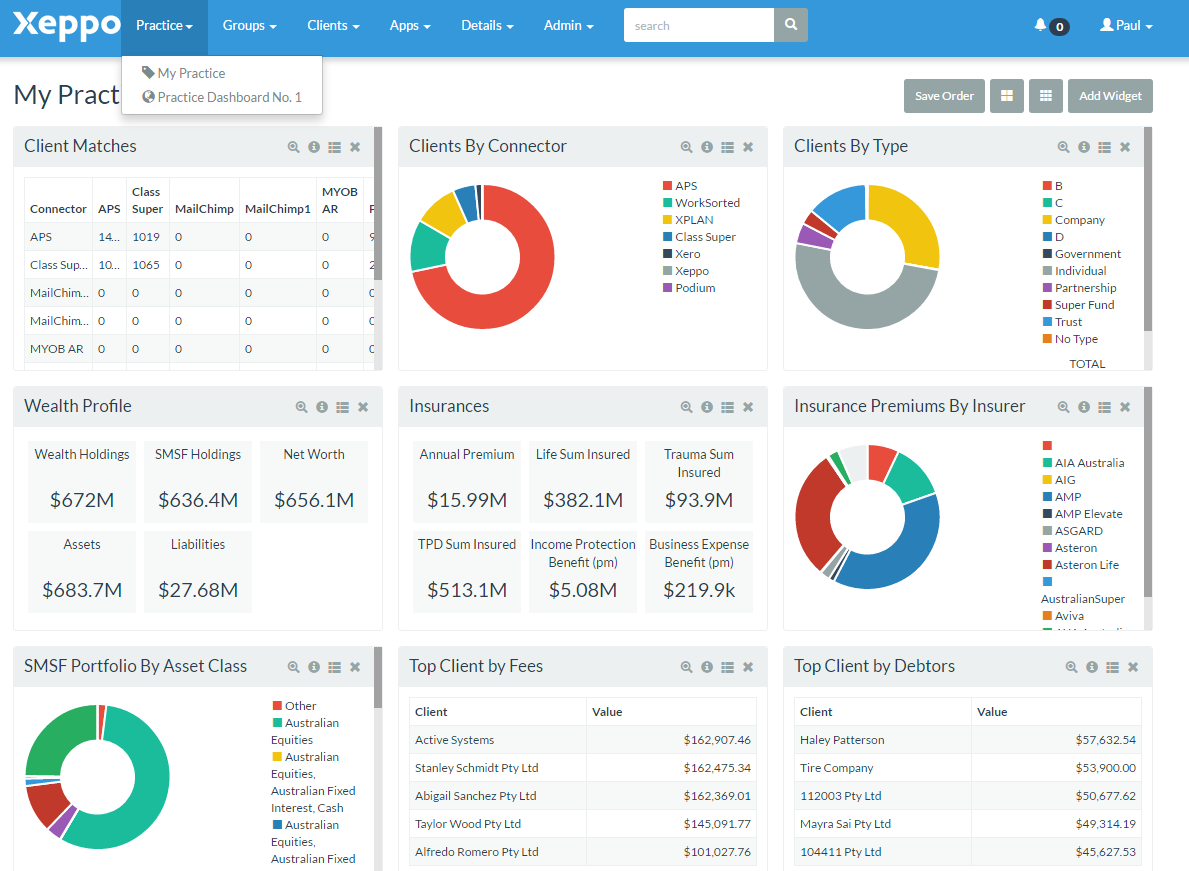Open the Clients dropdown menu
The image size is (1189, 871).
coord(333,26)
